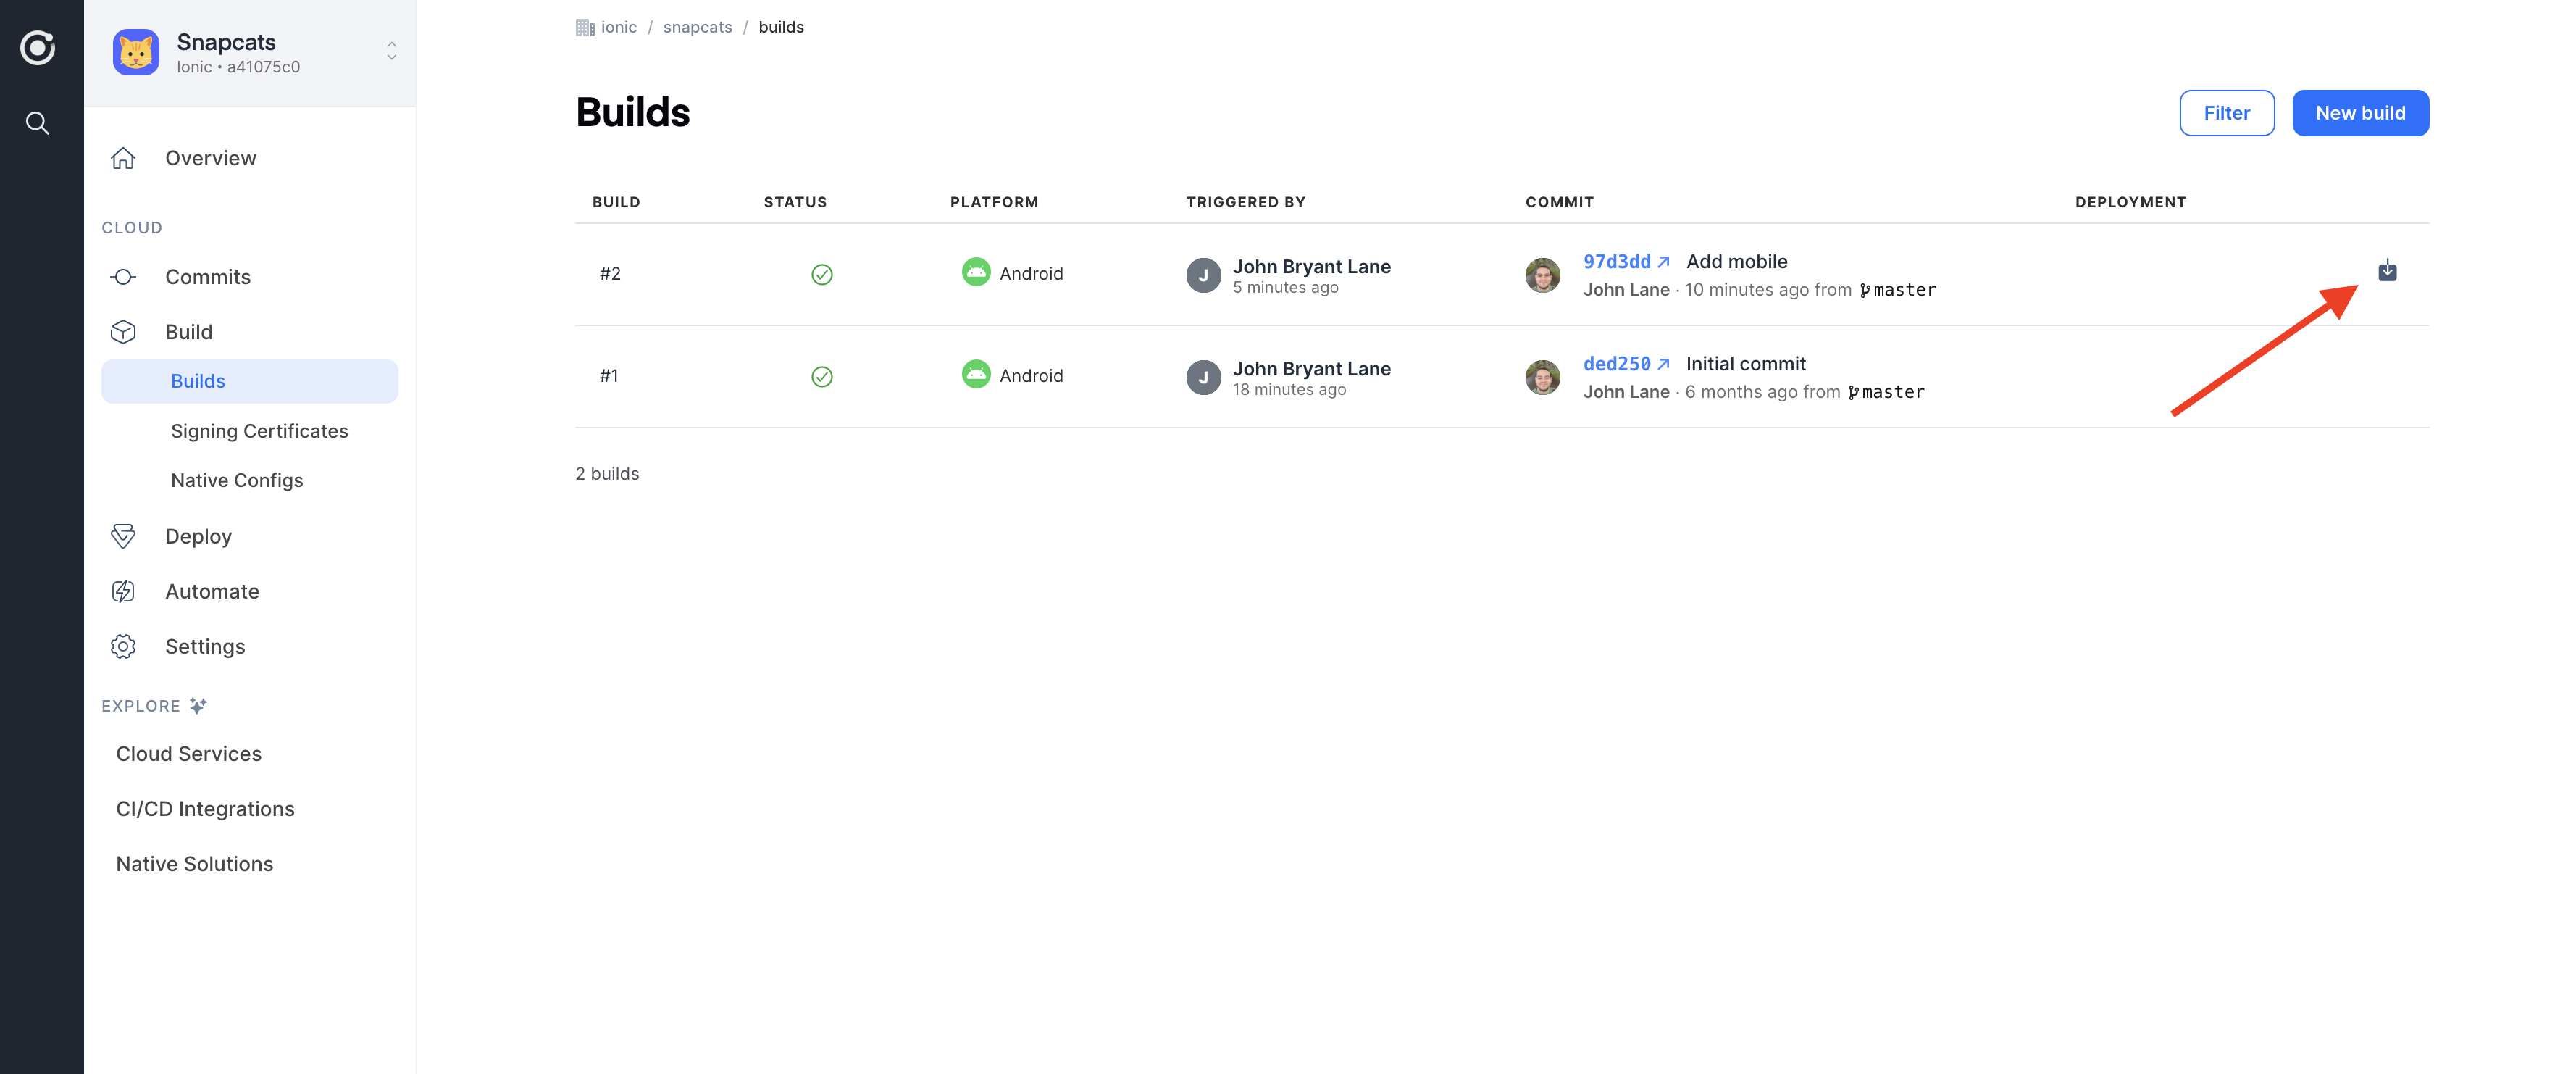This screenshot has width=2576, height=1074.
Task: Click the search magnifier icon
Action: pyautogui.click(x=41, y=123)
